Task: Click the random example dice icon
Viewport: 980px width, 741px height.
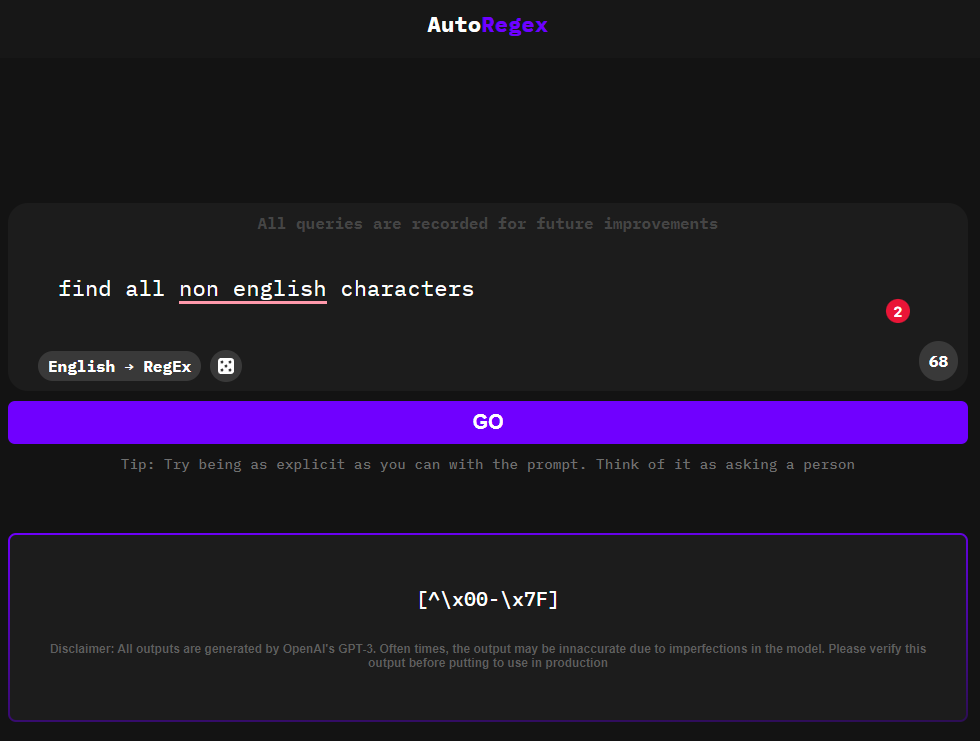Action: pos(226,366)
